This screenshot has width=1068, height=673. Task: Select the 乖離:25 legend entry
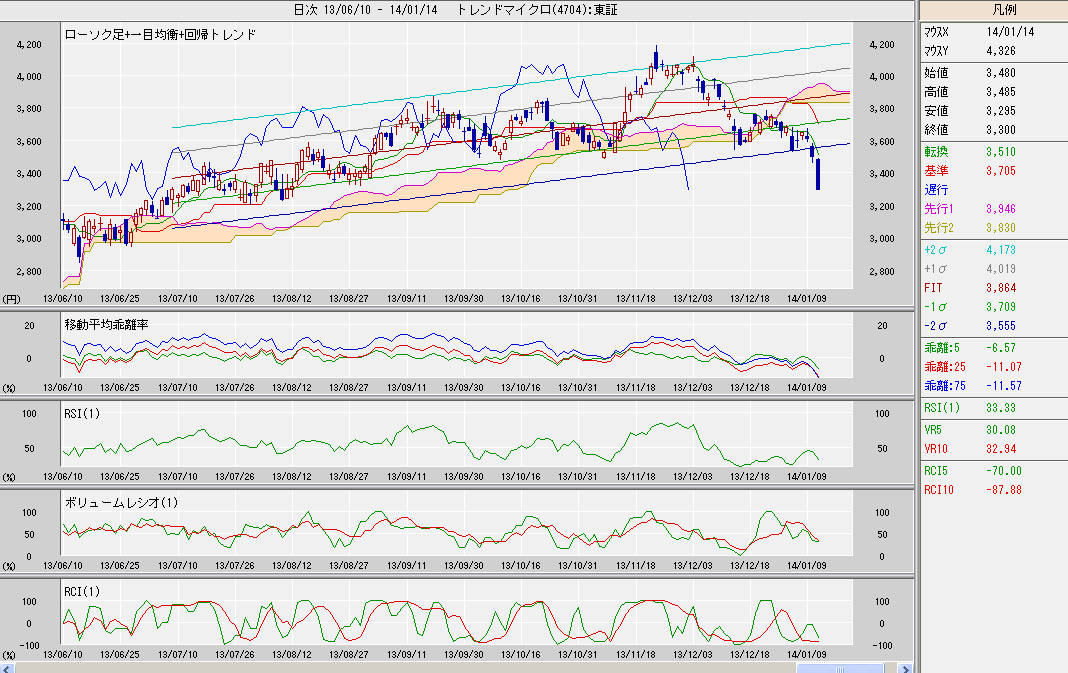tap(944, 366)
